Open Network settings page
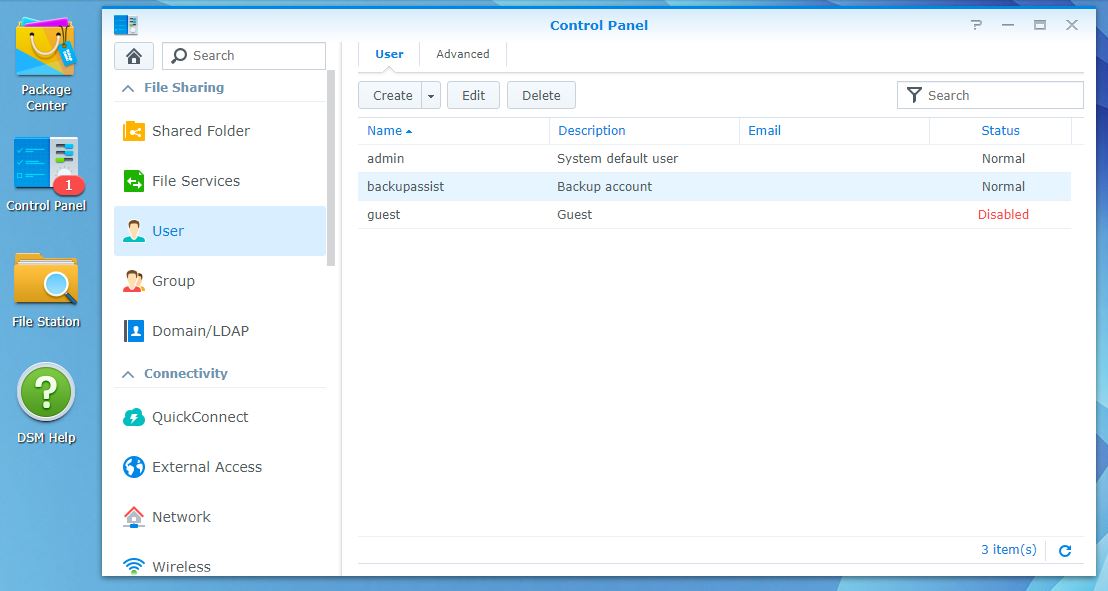 click(220, 517)
